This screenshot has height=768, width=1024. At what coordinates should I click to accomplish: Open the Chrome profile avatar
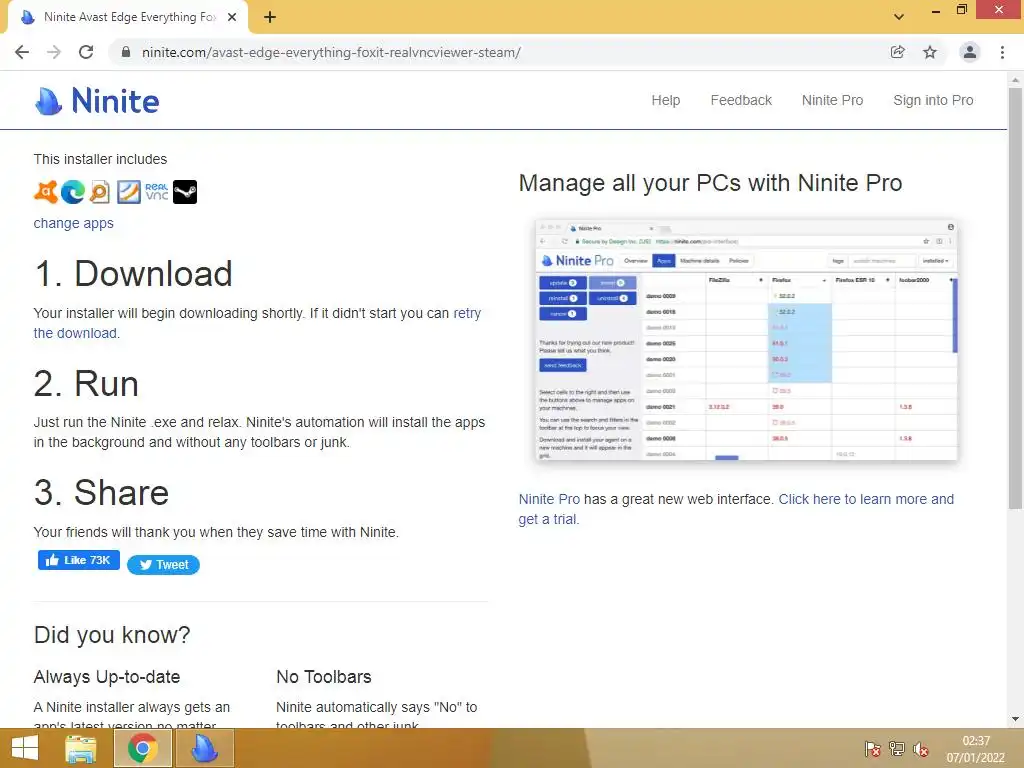[970, 52]
